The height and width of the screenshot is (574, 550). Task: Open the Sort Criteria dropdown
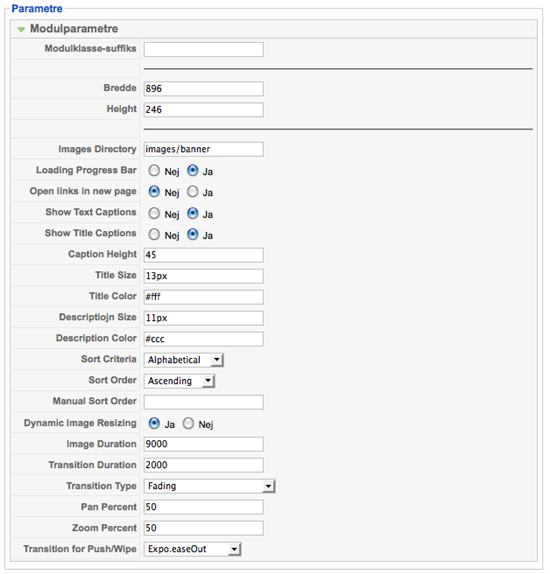tap(184, 360)
